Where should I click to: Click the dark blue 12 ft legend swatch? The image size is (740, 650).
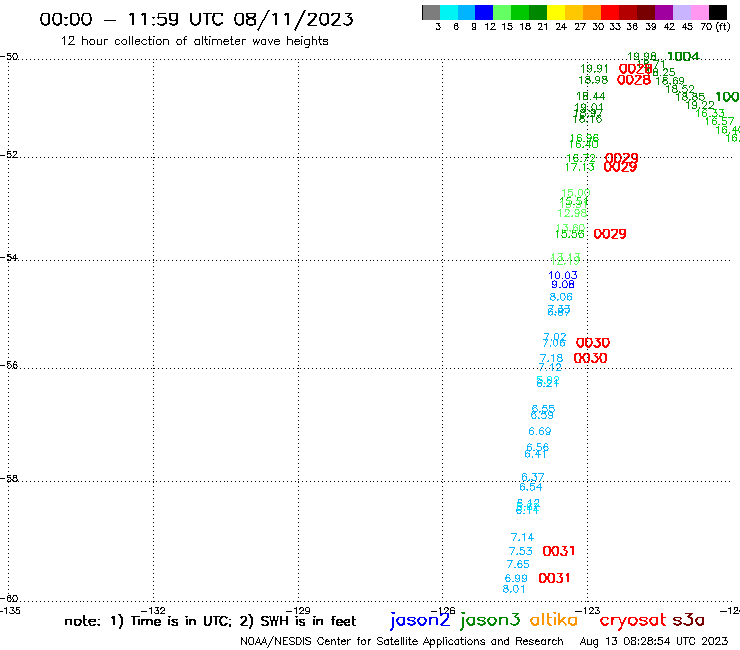point(484,12)
